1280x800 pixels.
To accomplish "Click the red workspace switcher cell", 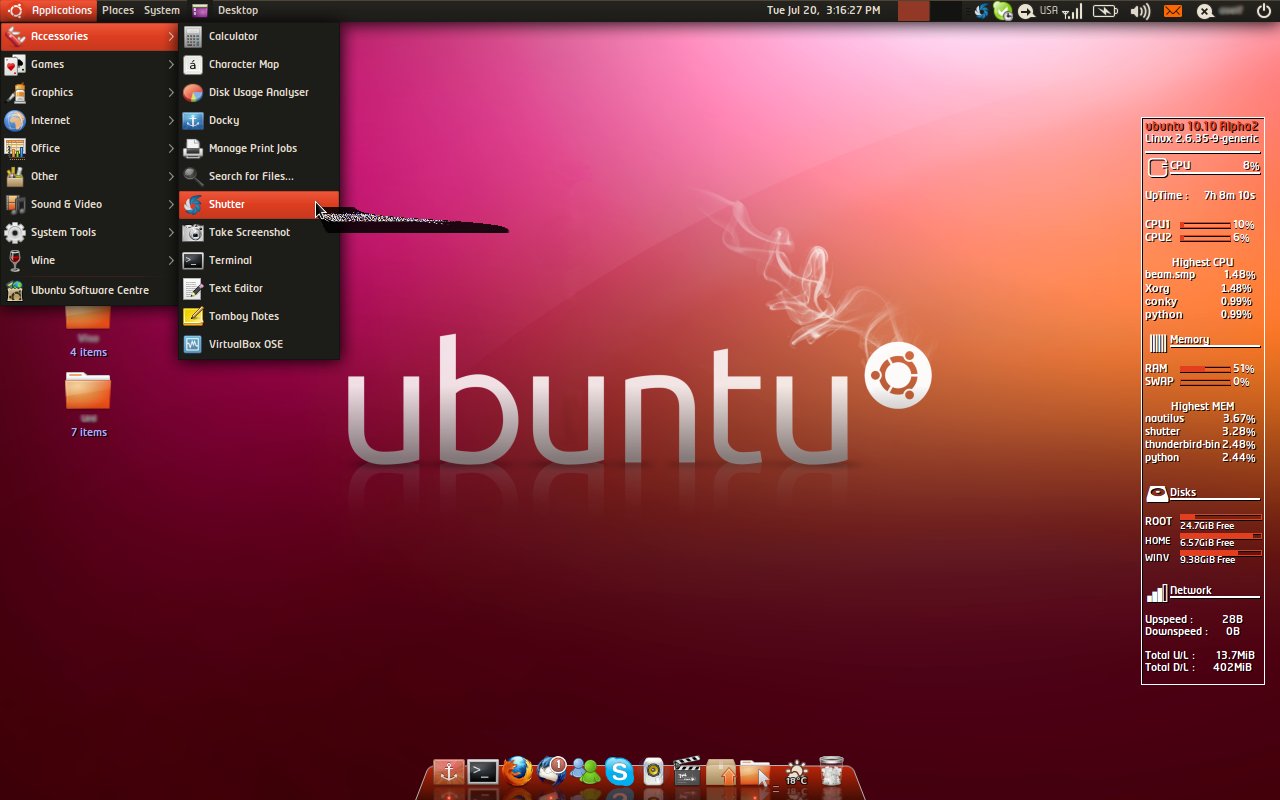I will (x=913, y=11).
